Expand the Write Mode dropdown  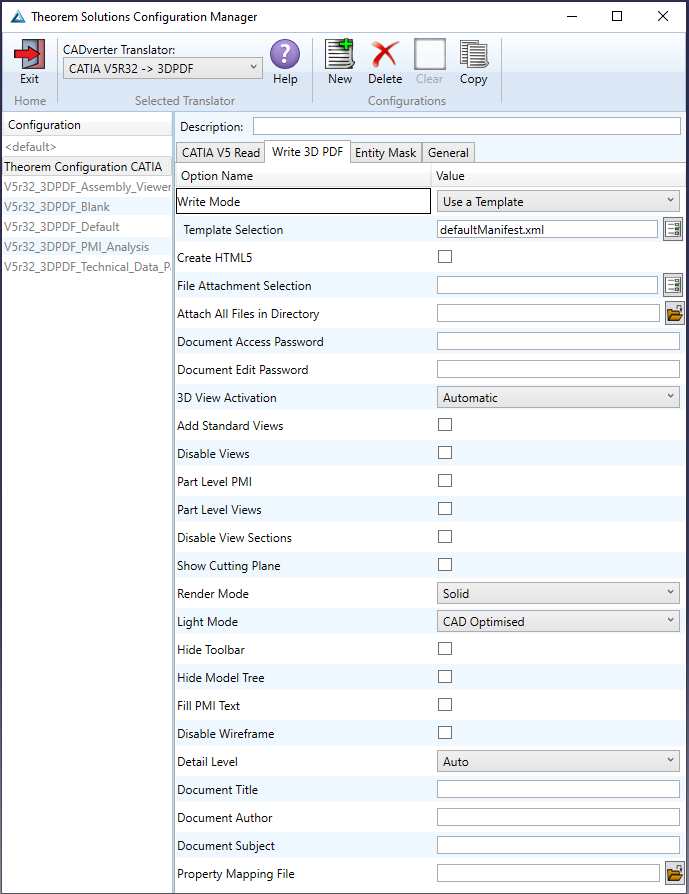tap(558, 201)
